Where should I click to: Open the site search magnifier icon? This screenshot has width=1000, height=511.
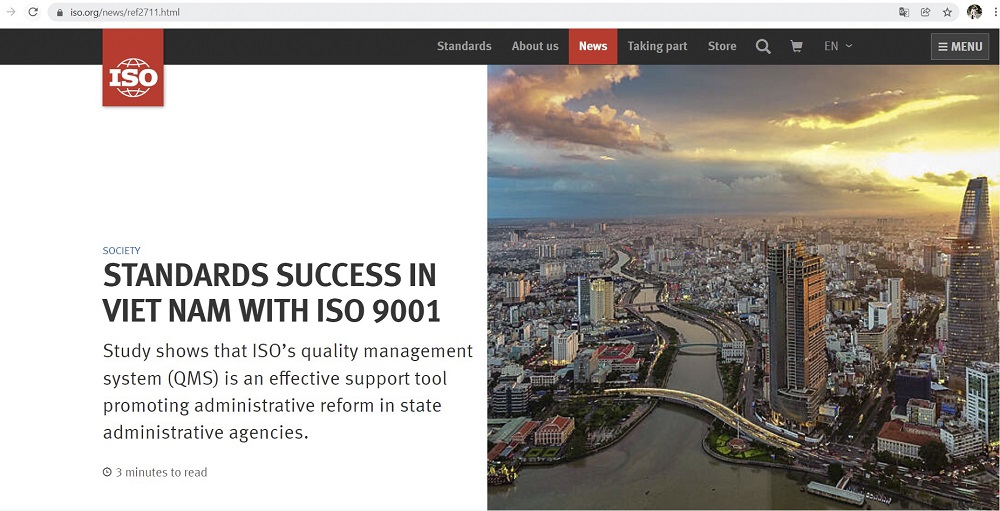[x=763, y=47]
